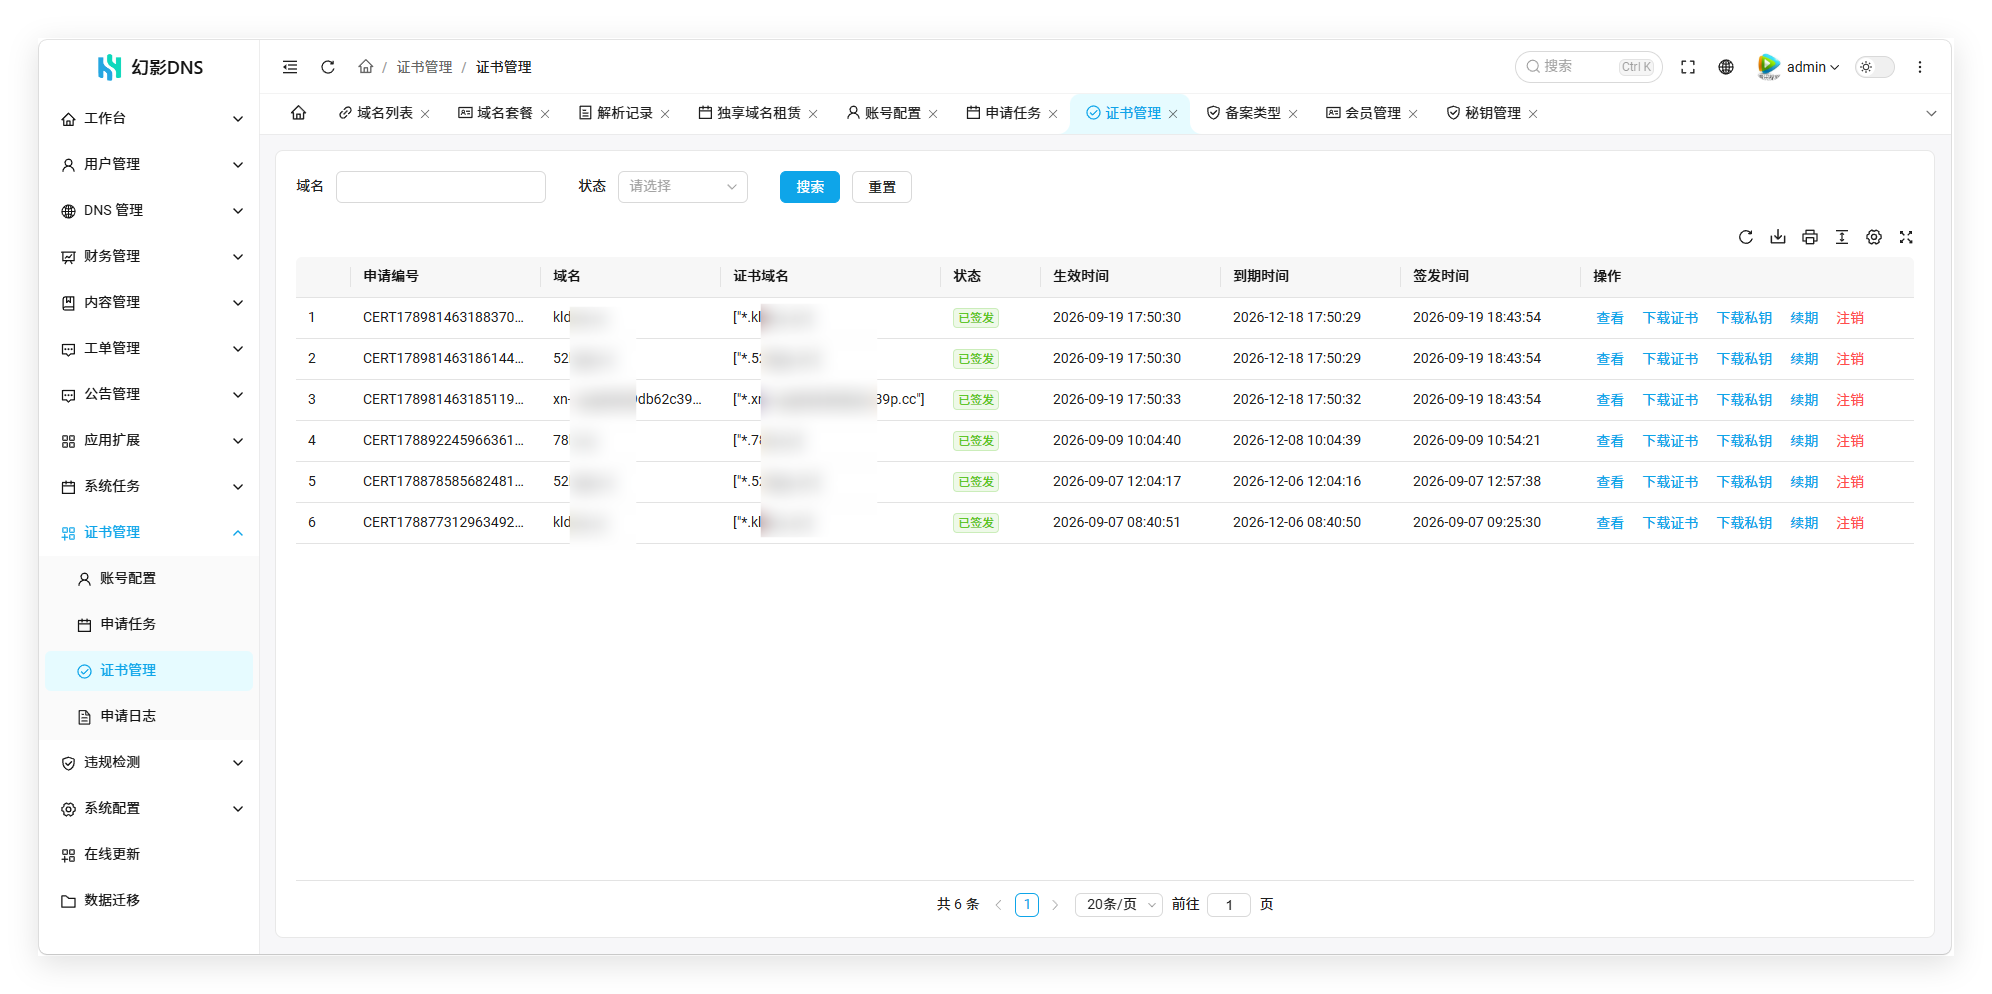Close the 域名列表 tab
Viewport: 1992px width, 994px height.
coord(425,114)
